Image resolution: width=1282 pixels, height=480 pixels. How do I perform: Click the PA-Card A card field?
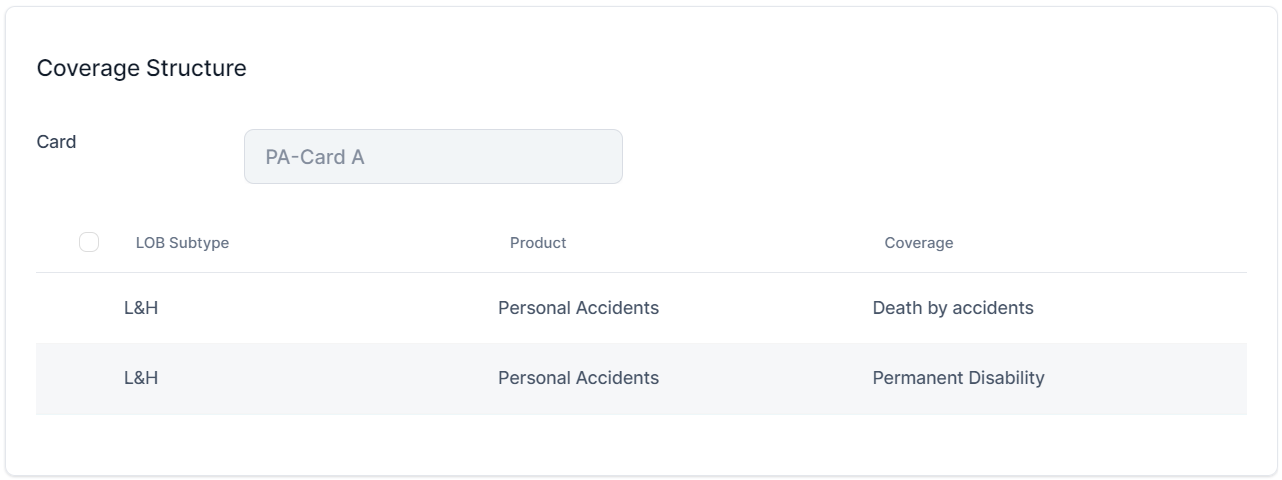pyautogui.click(x=433, y=157)
